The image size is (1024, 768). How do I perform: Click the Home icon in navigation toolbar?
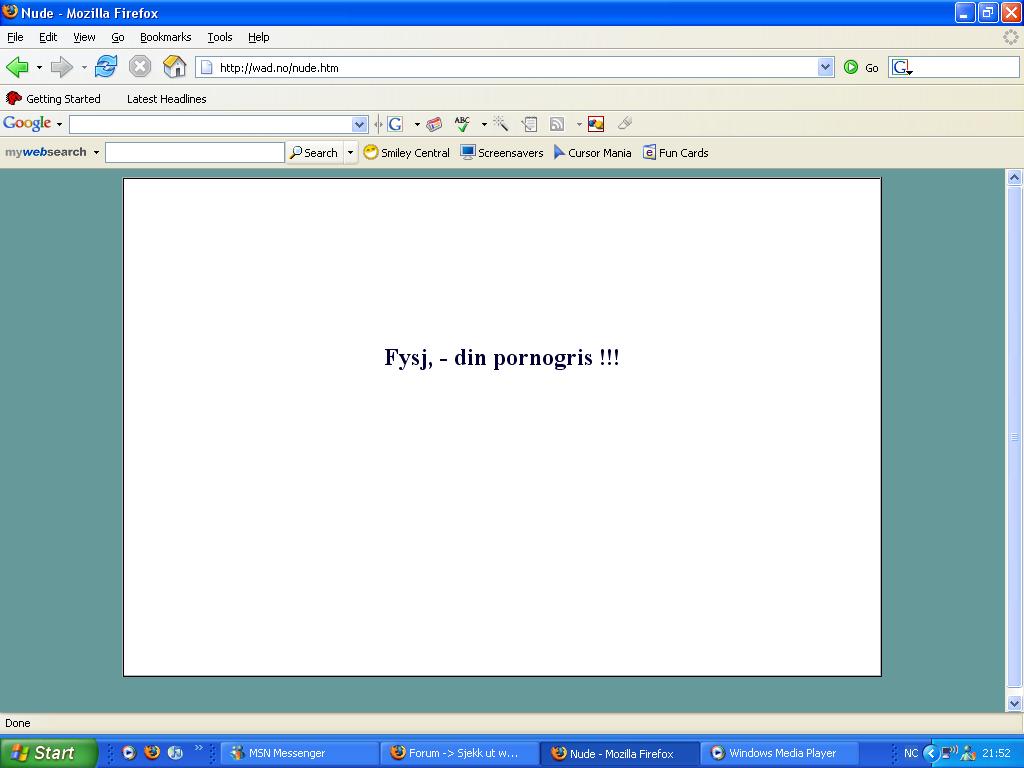[x=175, y=67]
